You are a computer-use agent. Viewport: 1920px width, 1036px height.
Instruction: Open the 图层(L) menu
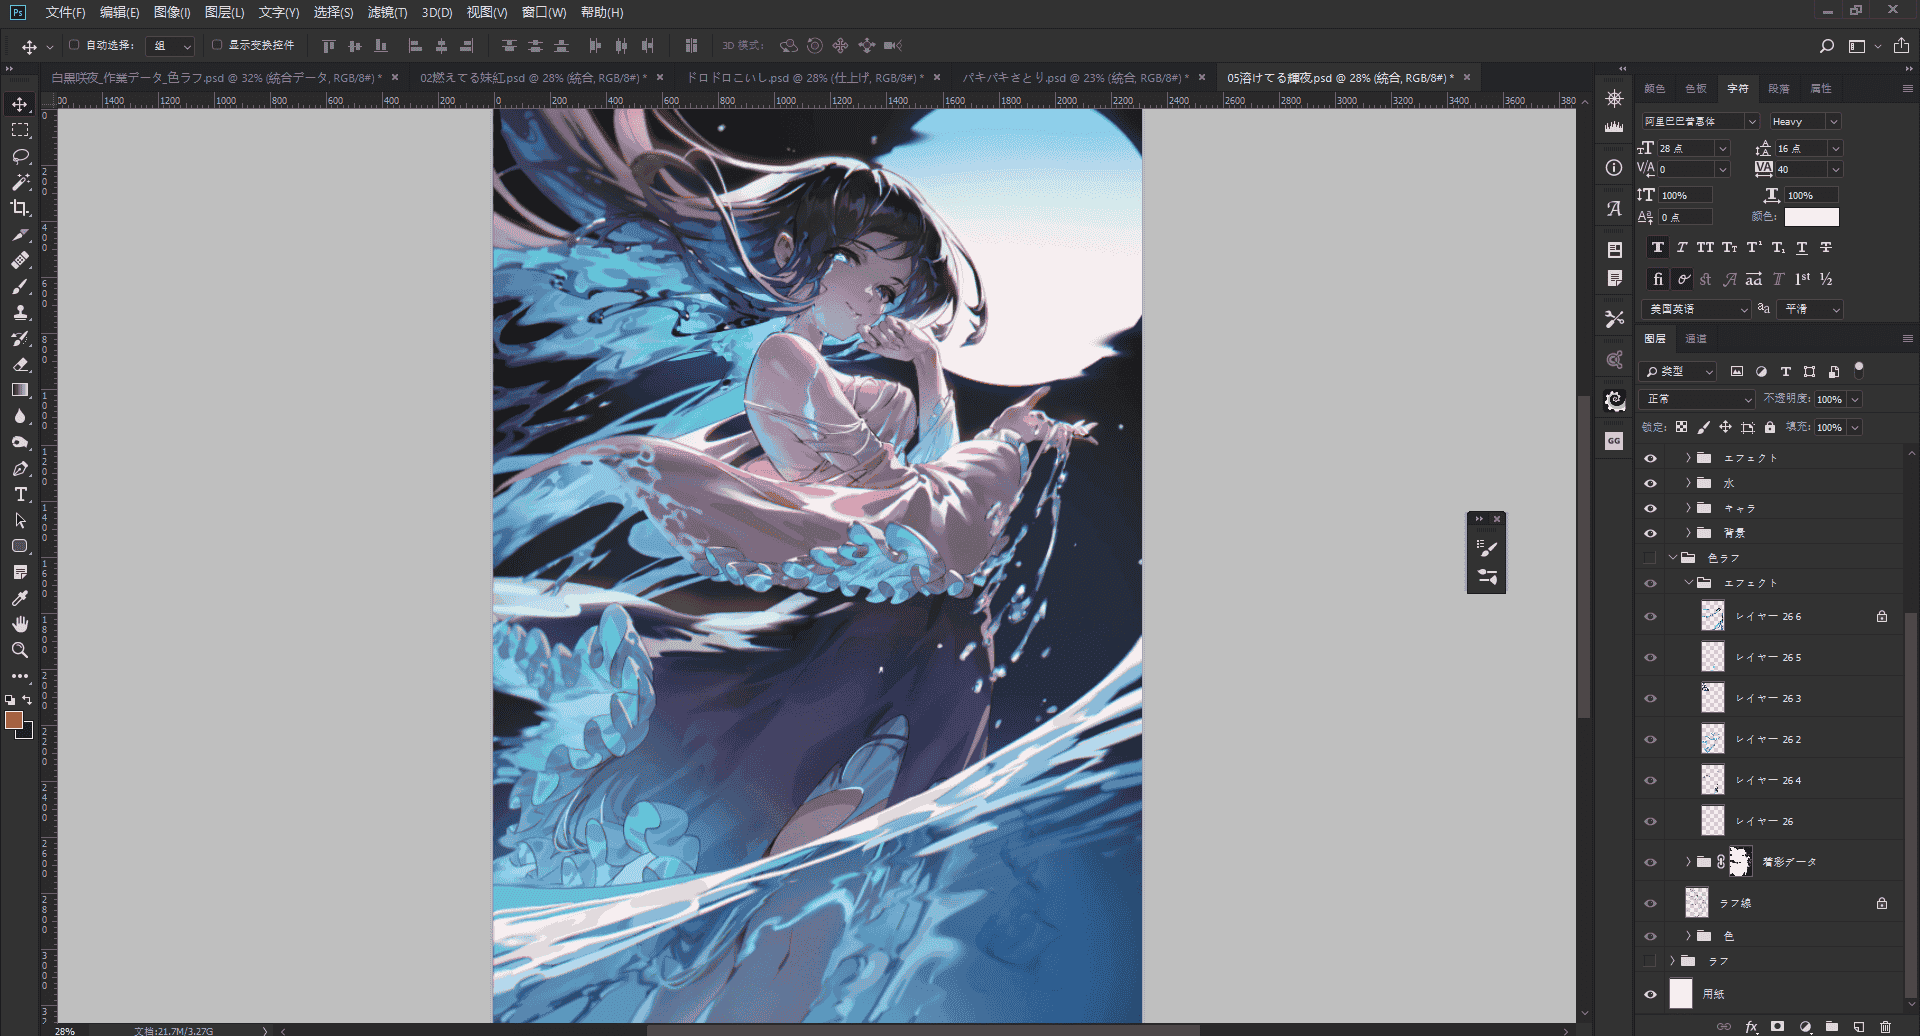click(224, 13)
